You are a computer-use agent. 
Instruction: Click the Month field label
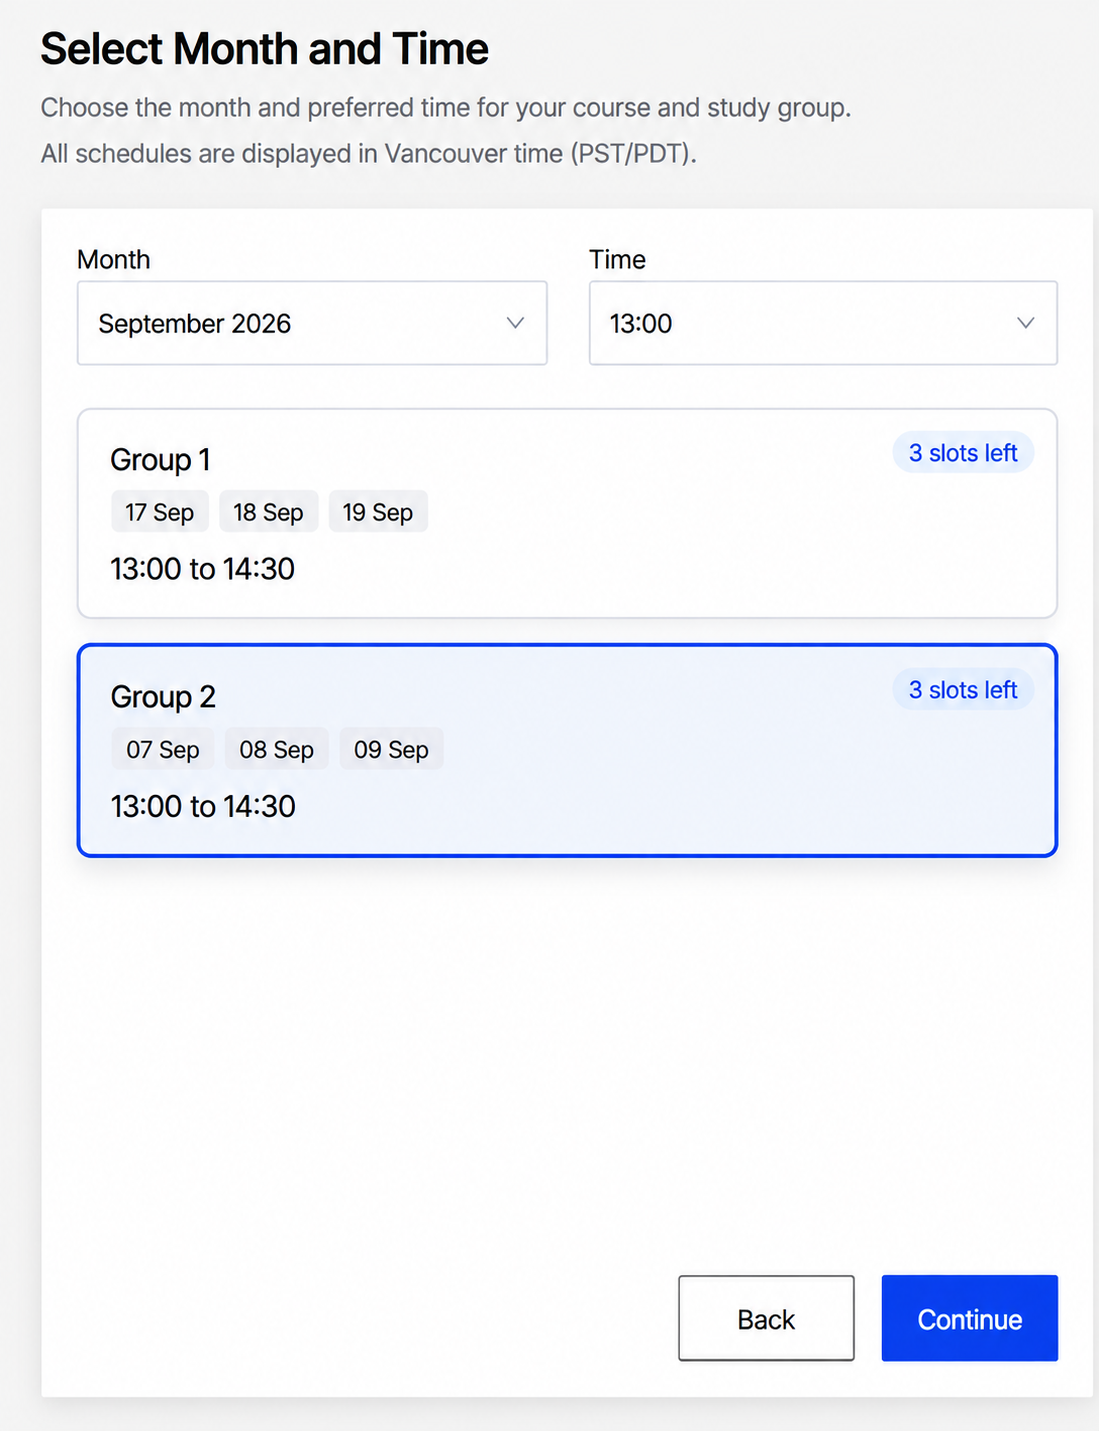click(114, 260)
